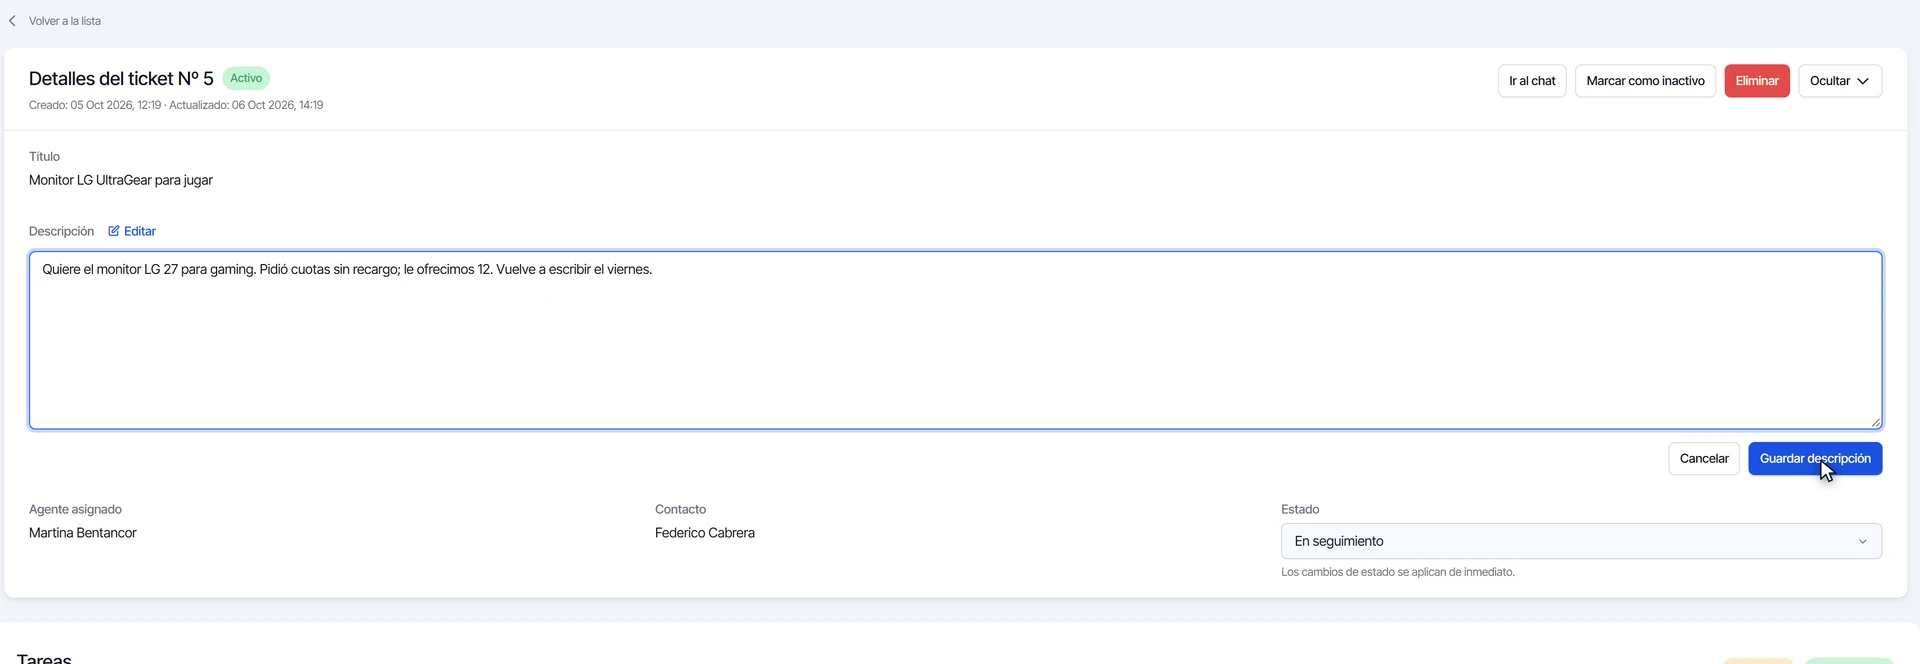
Task: Click the assigned agent Martina Bentancor
Action: pyautogui.click(x=83, y=533)
